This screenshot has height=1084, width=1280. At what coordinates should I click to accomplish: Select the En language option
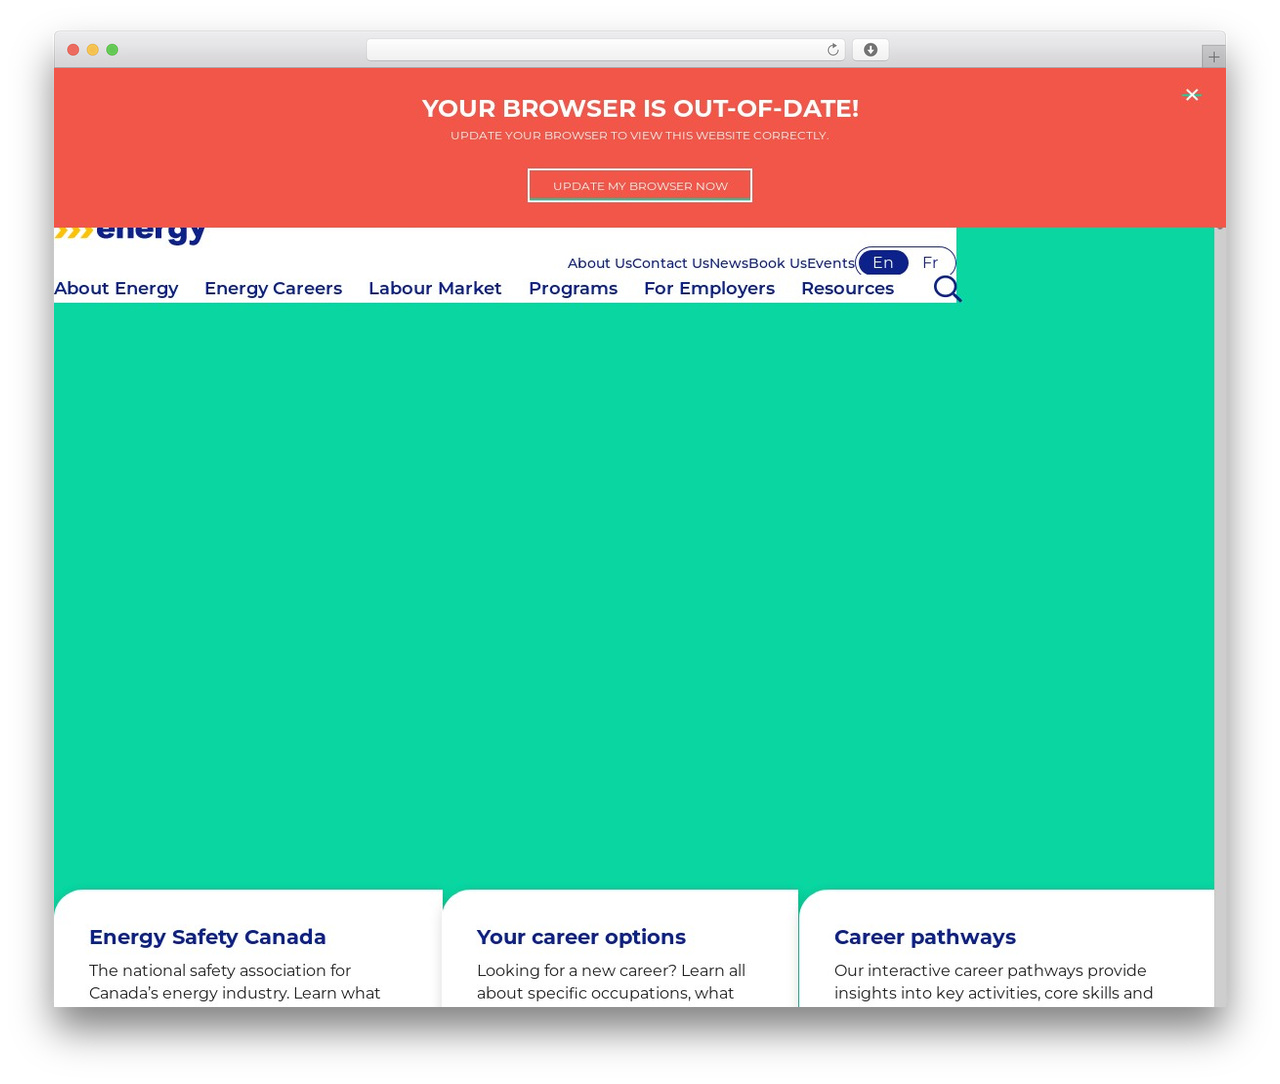[x=883, y=262]
